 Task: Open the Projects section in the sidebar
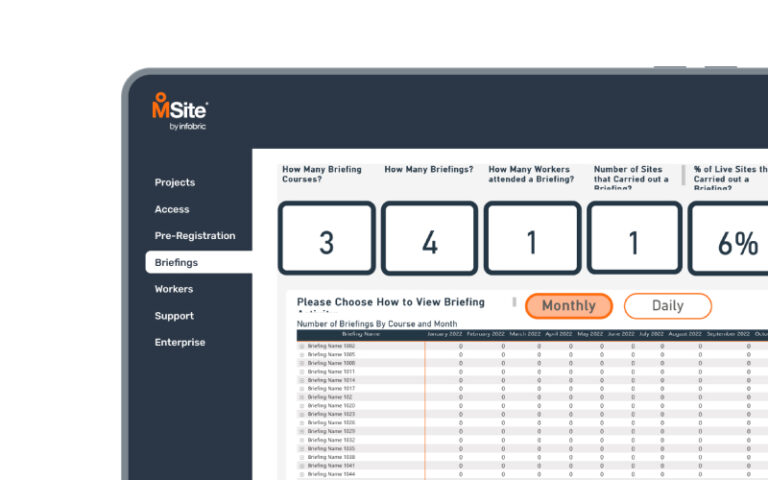tap(175, 182)
